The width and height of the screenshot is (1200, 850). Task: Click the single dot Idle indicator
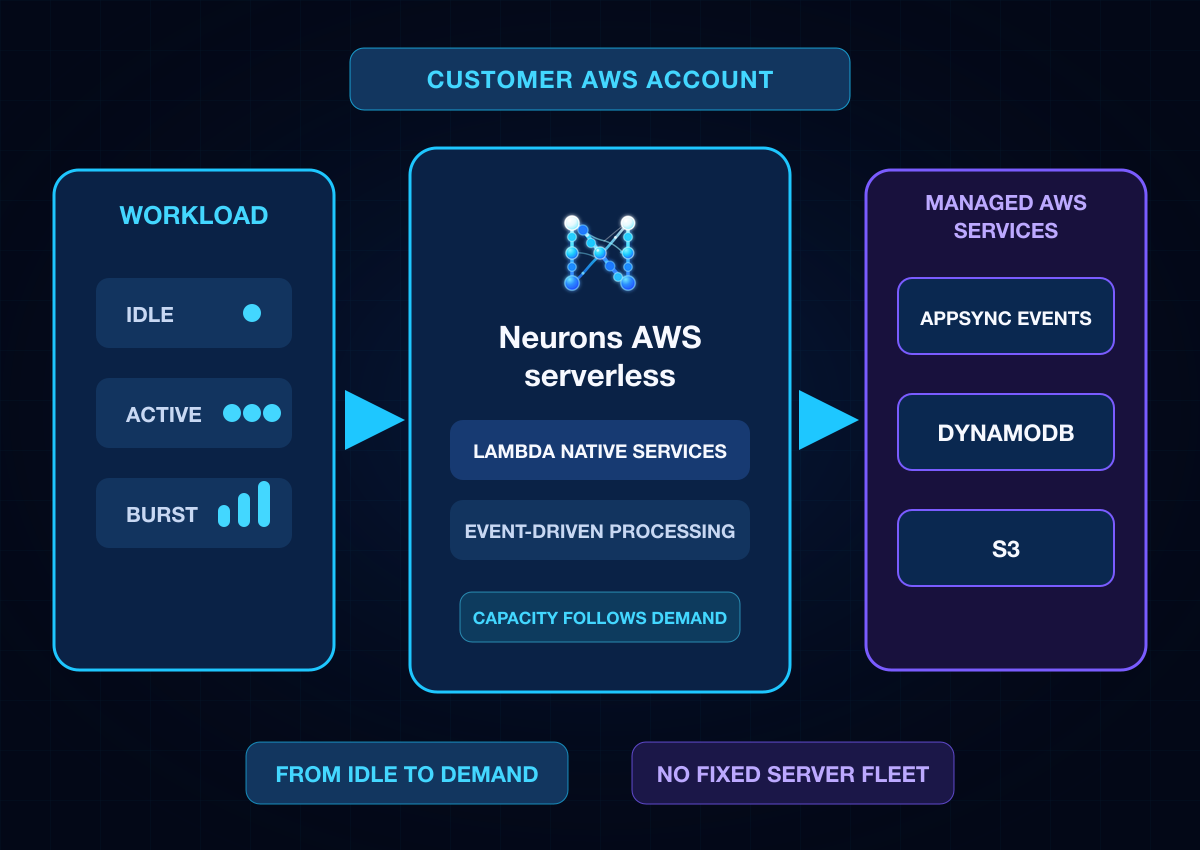click(252, 313)
